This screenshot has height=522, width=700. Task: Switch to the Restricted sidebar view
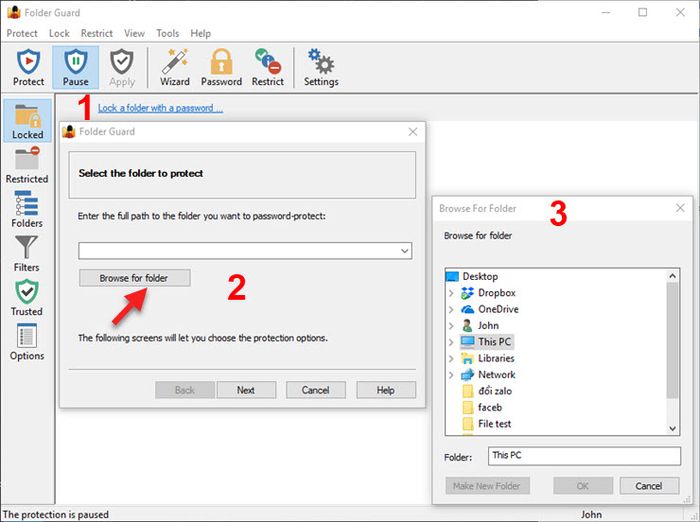[27, 165]
